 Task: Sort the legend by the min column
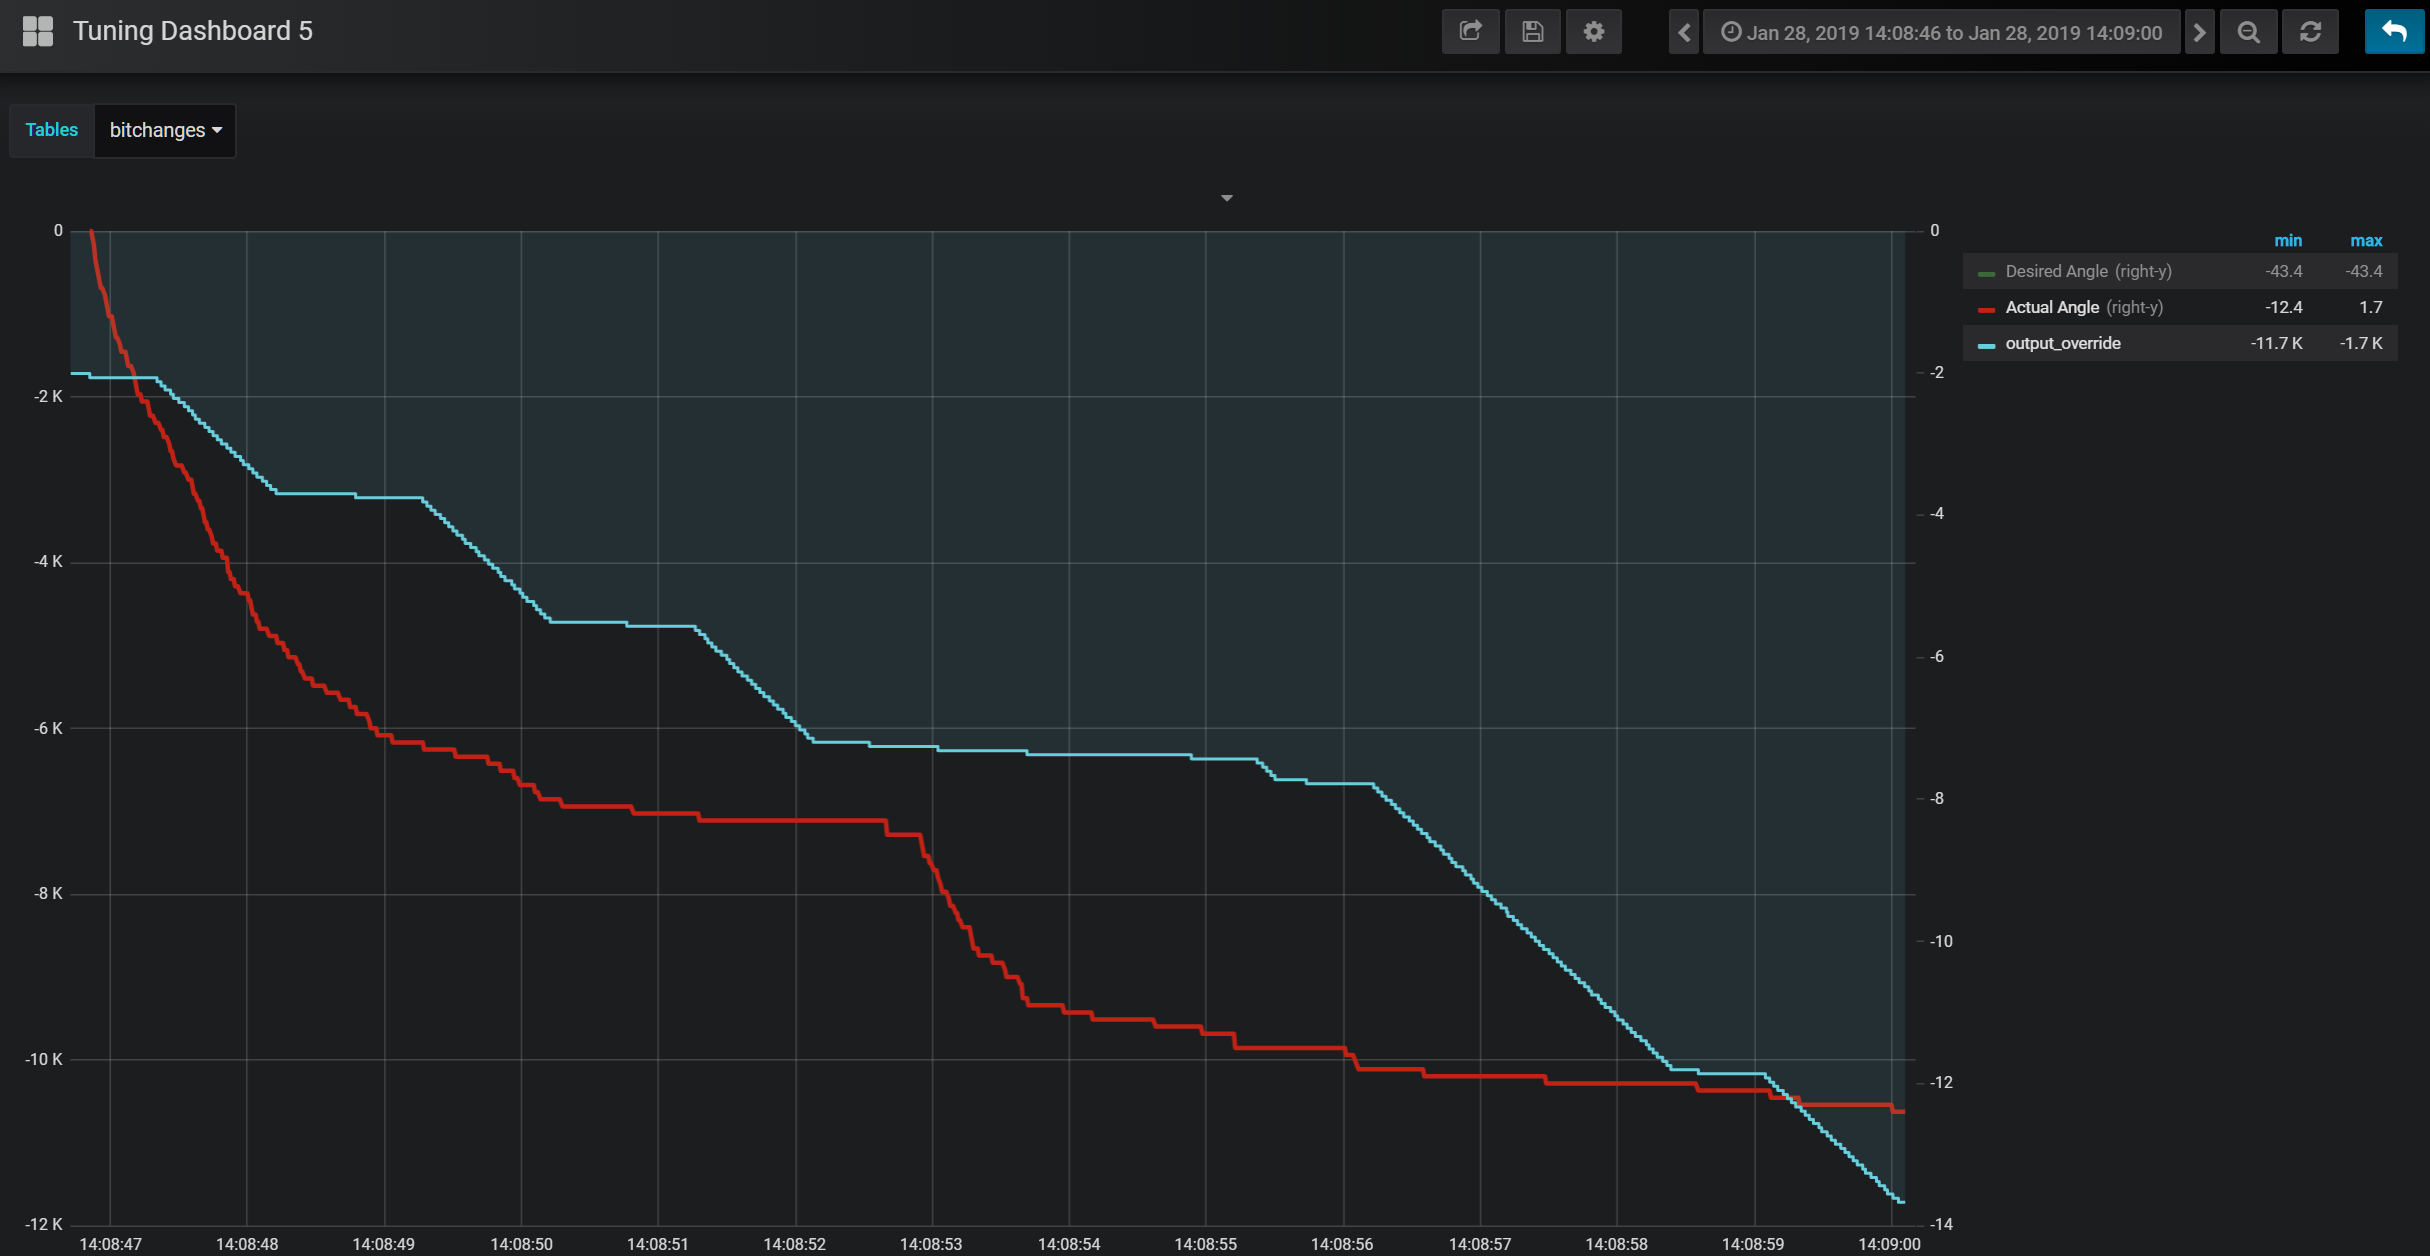pos(2288,240)
